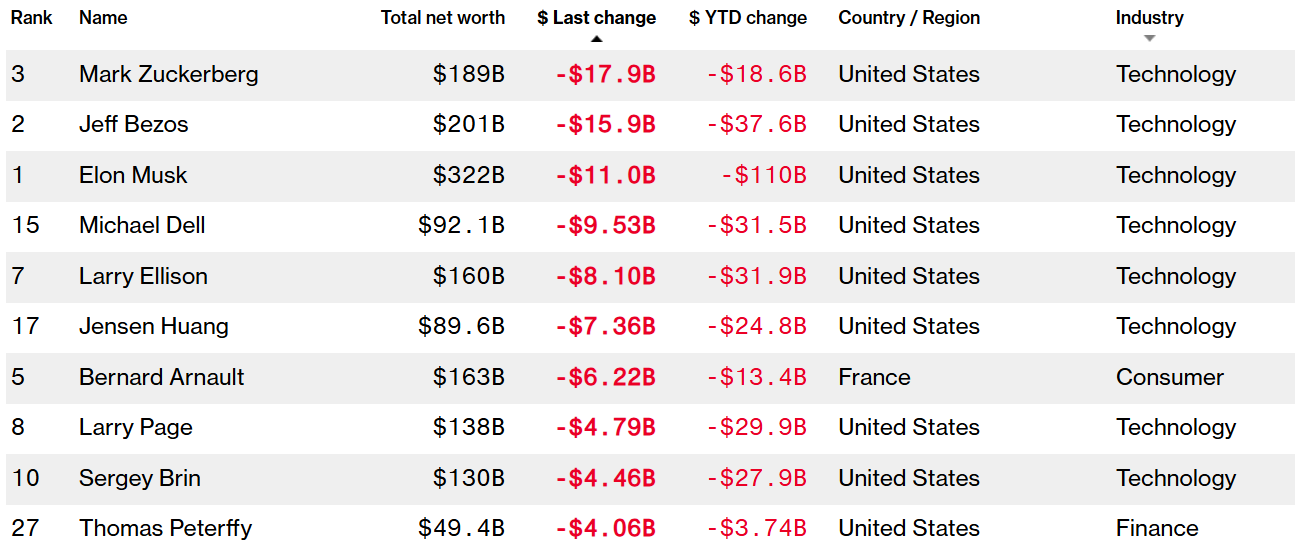Click the Industry column header label
Image resolution: width=1295 pixels, height=548 pixels.
[x=1149, y=18]
